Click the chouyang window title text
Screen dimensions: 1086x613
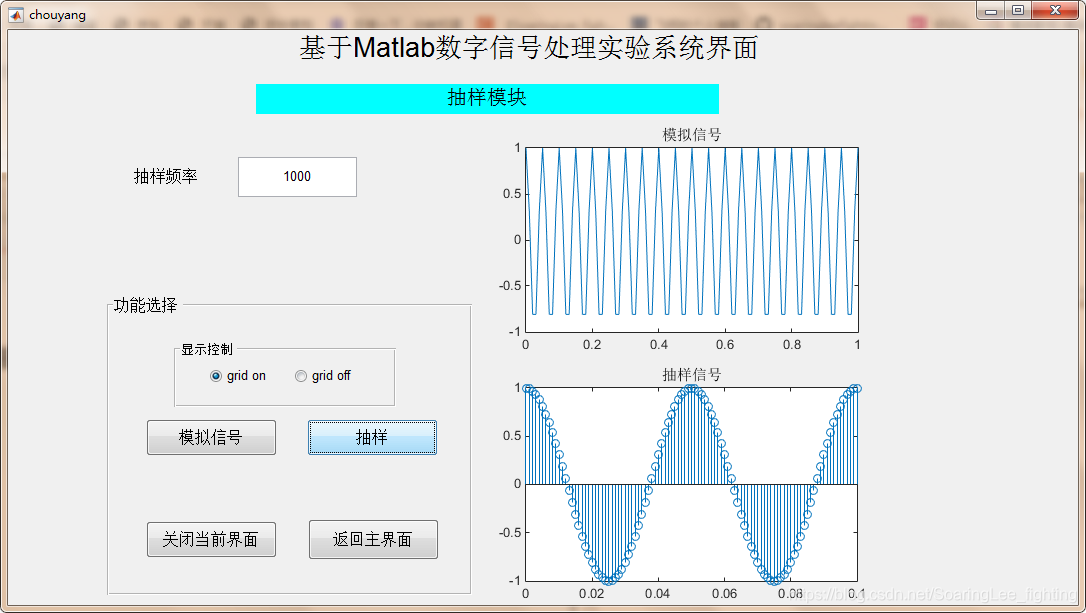pos(57,15)
